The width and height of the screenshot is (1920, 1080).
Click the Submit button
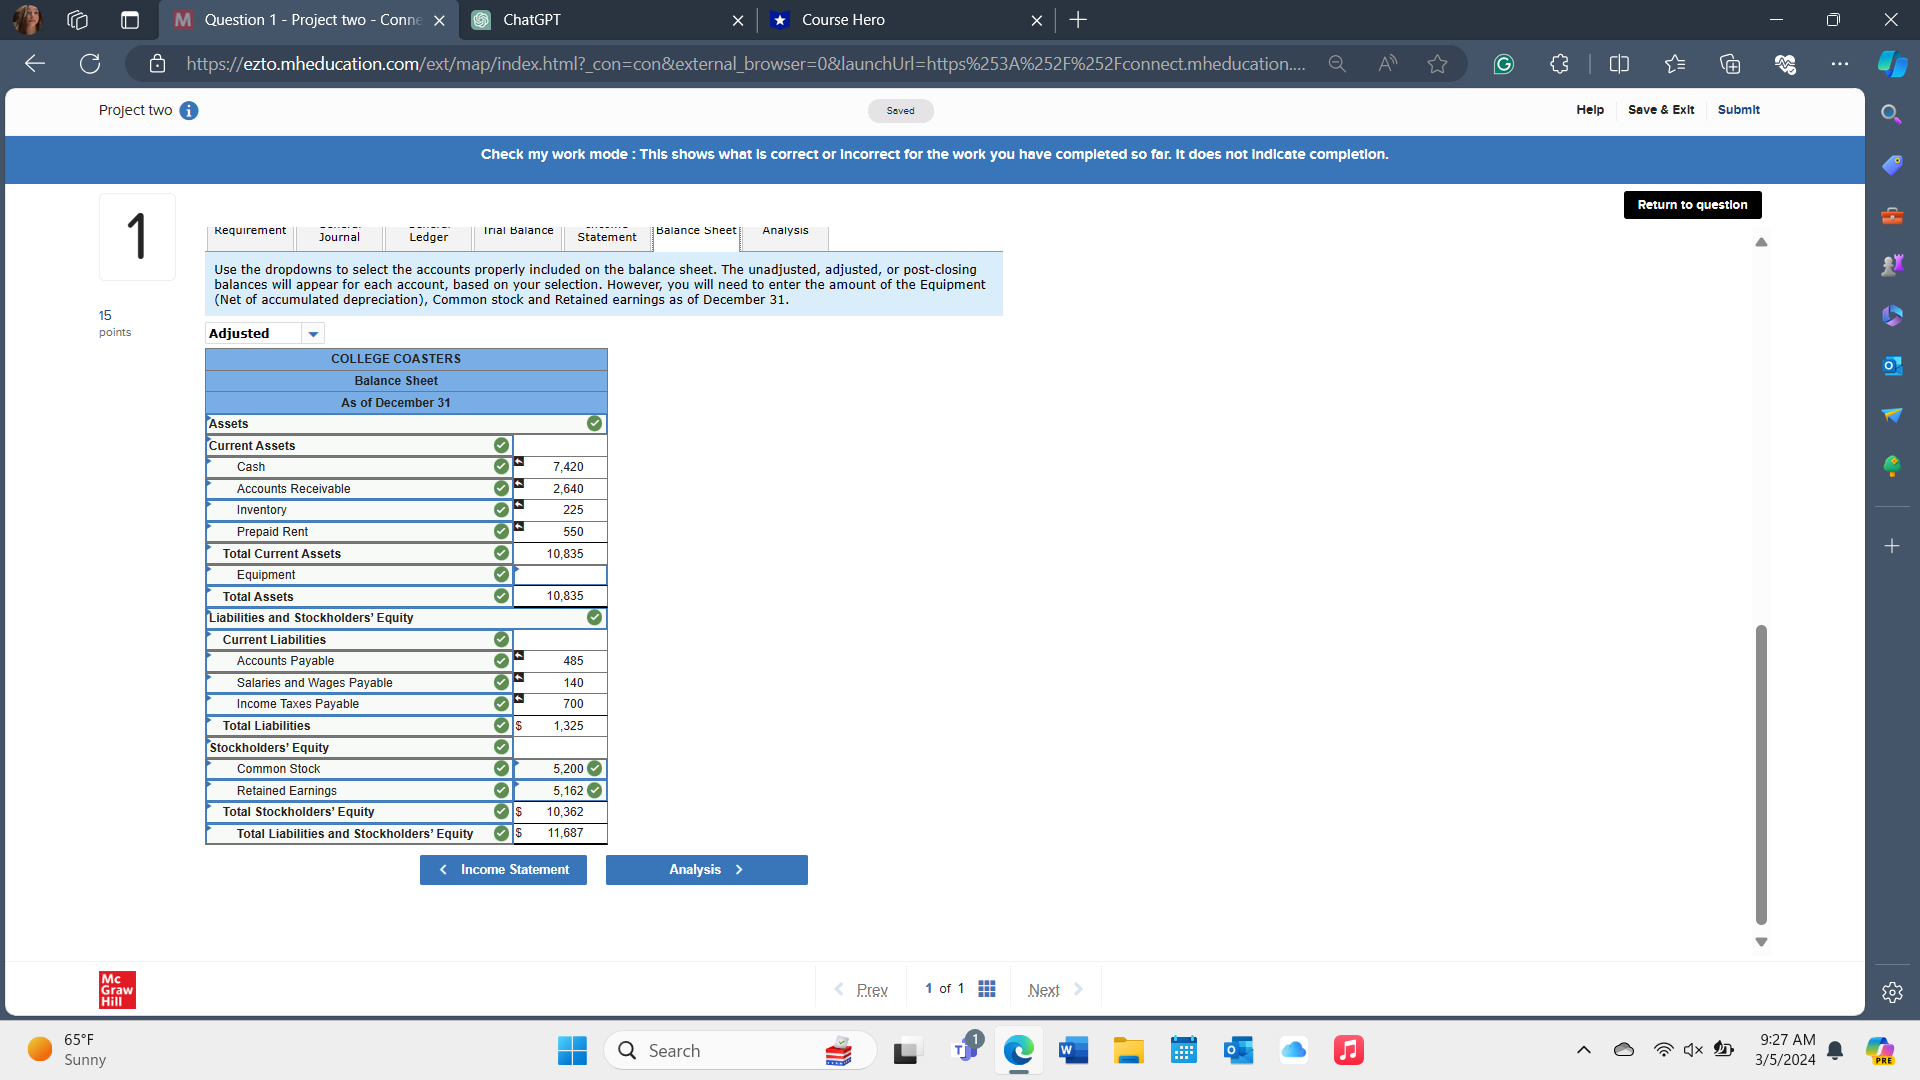(1739, 110)
